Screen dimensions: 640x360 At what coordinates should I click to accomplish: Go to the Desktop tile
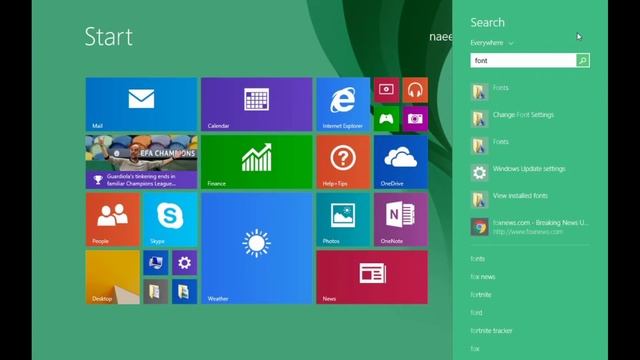coord(113,277)
